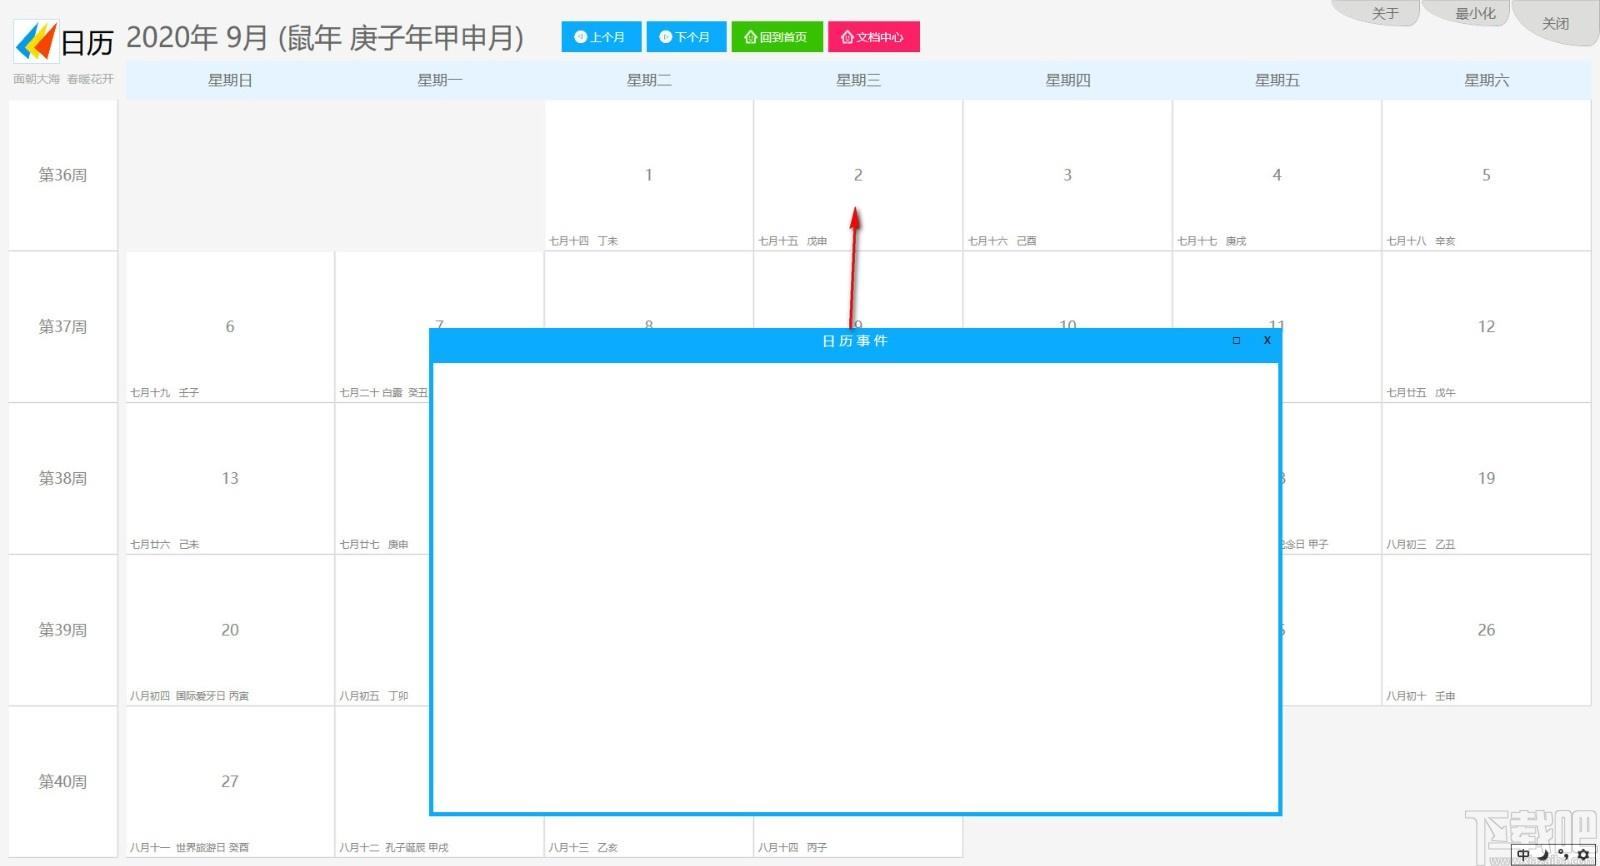Click the 星期一 column header

[x=439, y=80]
